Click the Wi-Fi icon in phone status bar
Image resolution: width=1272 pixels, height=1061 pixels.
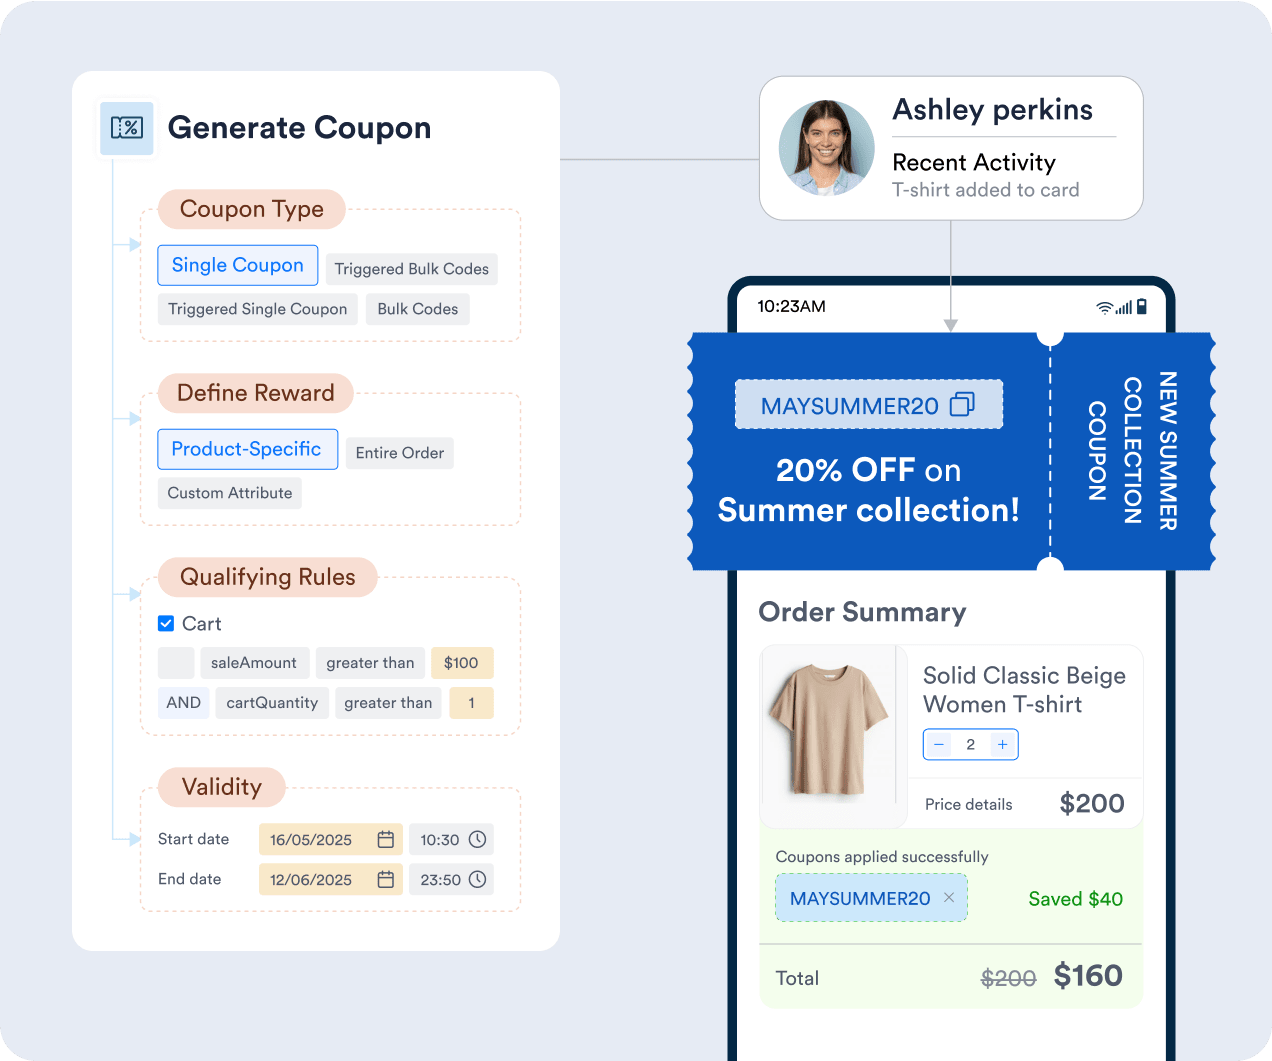click(x=1104, y=307)
